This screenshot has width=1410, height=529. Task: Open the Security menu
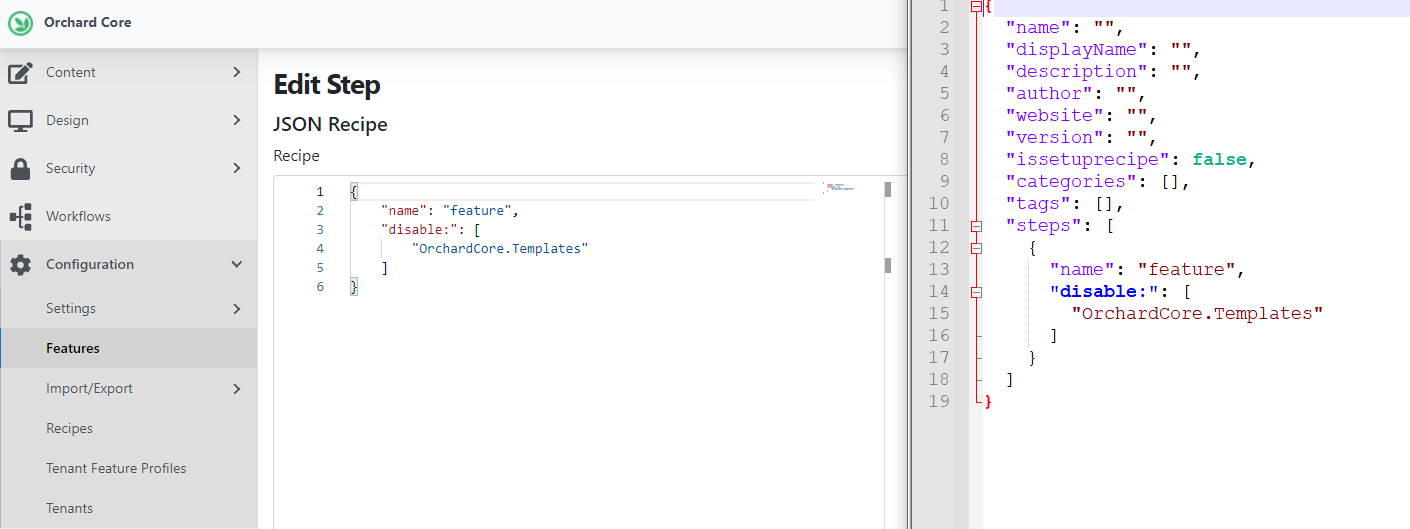point(128,168)
